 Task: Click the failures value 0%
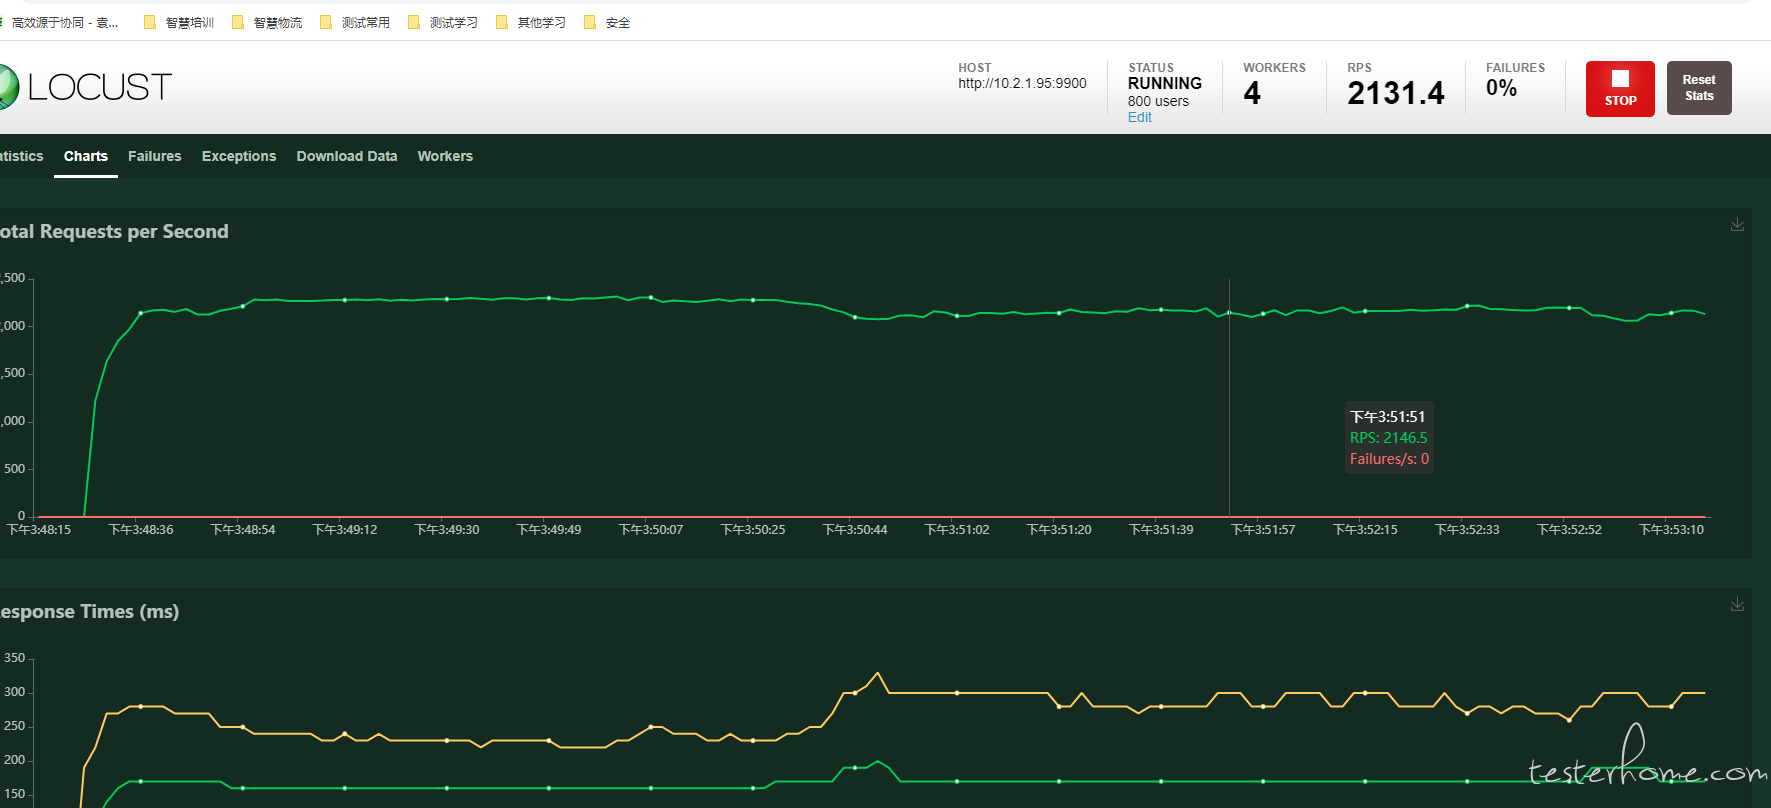[x=1501, y=88]
